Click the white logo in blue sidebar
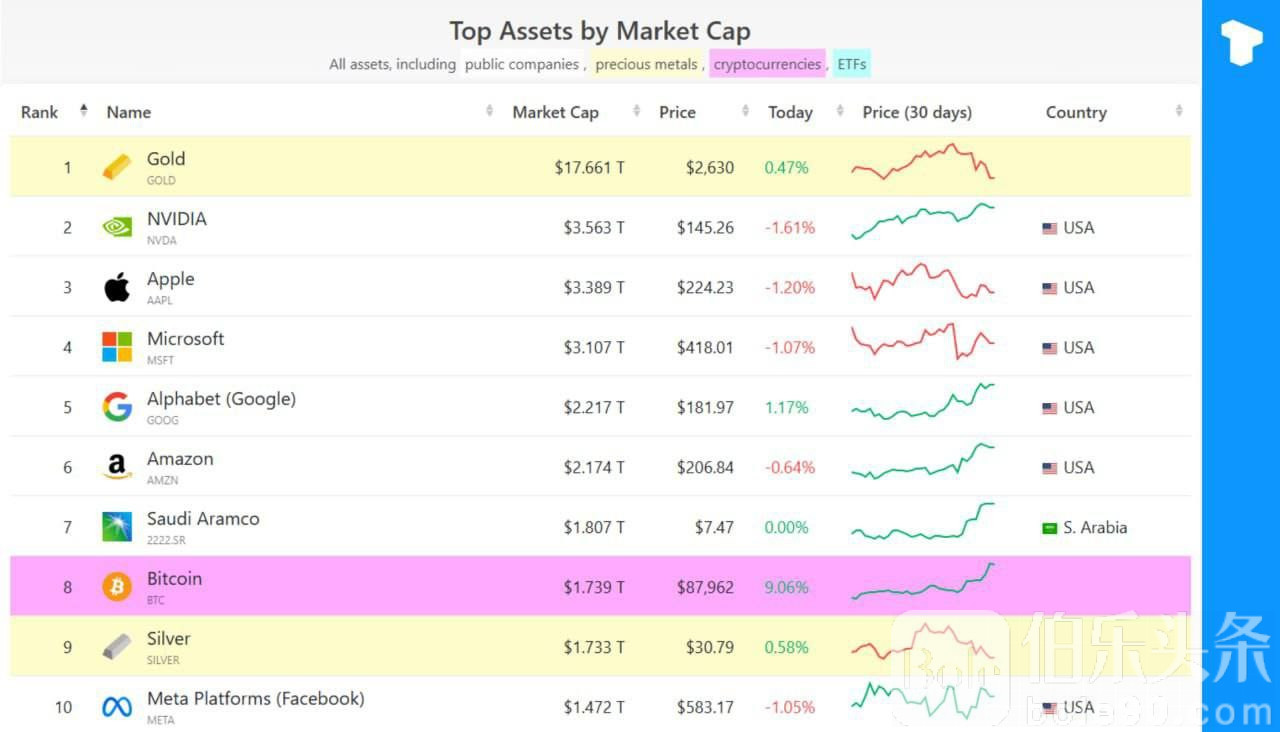 [x=1241, y=43]
